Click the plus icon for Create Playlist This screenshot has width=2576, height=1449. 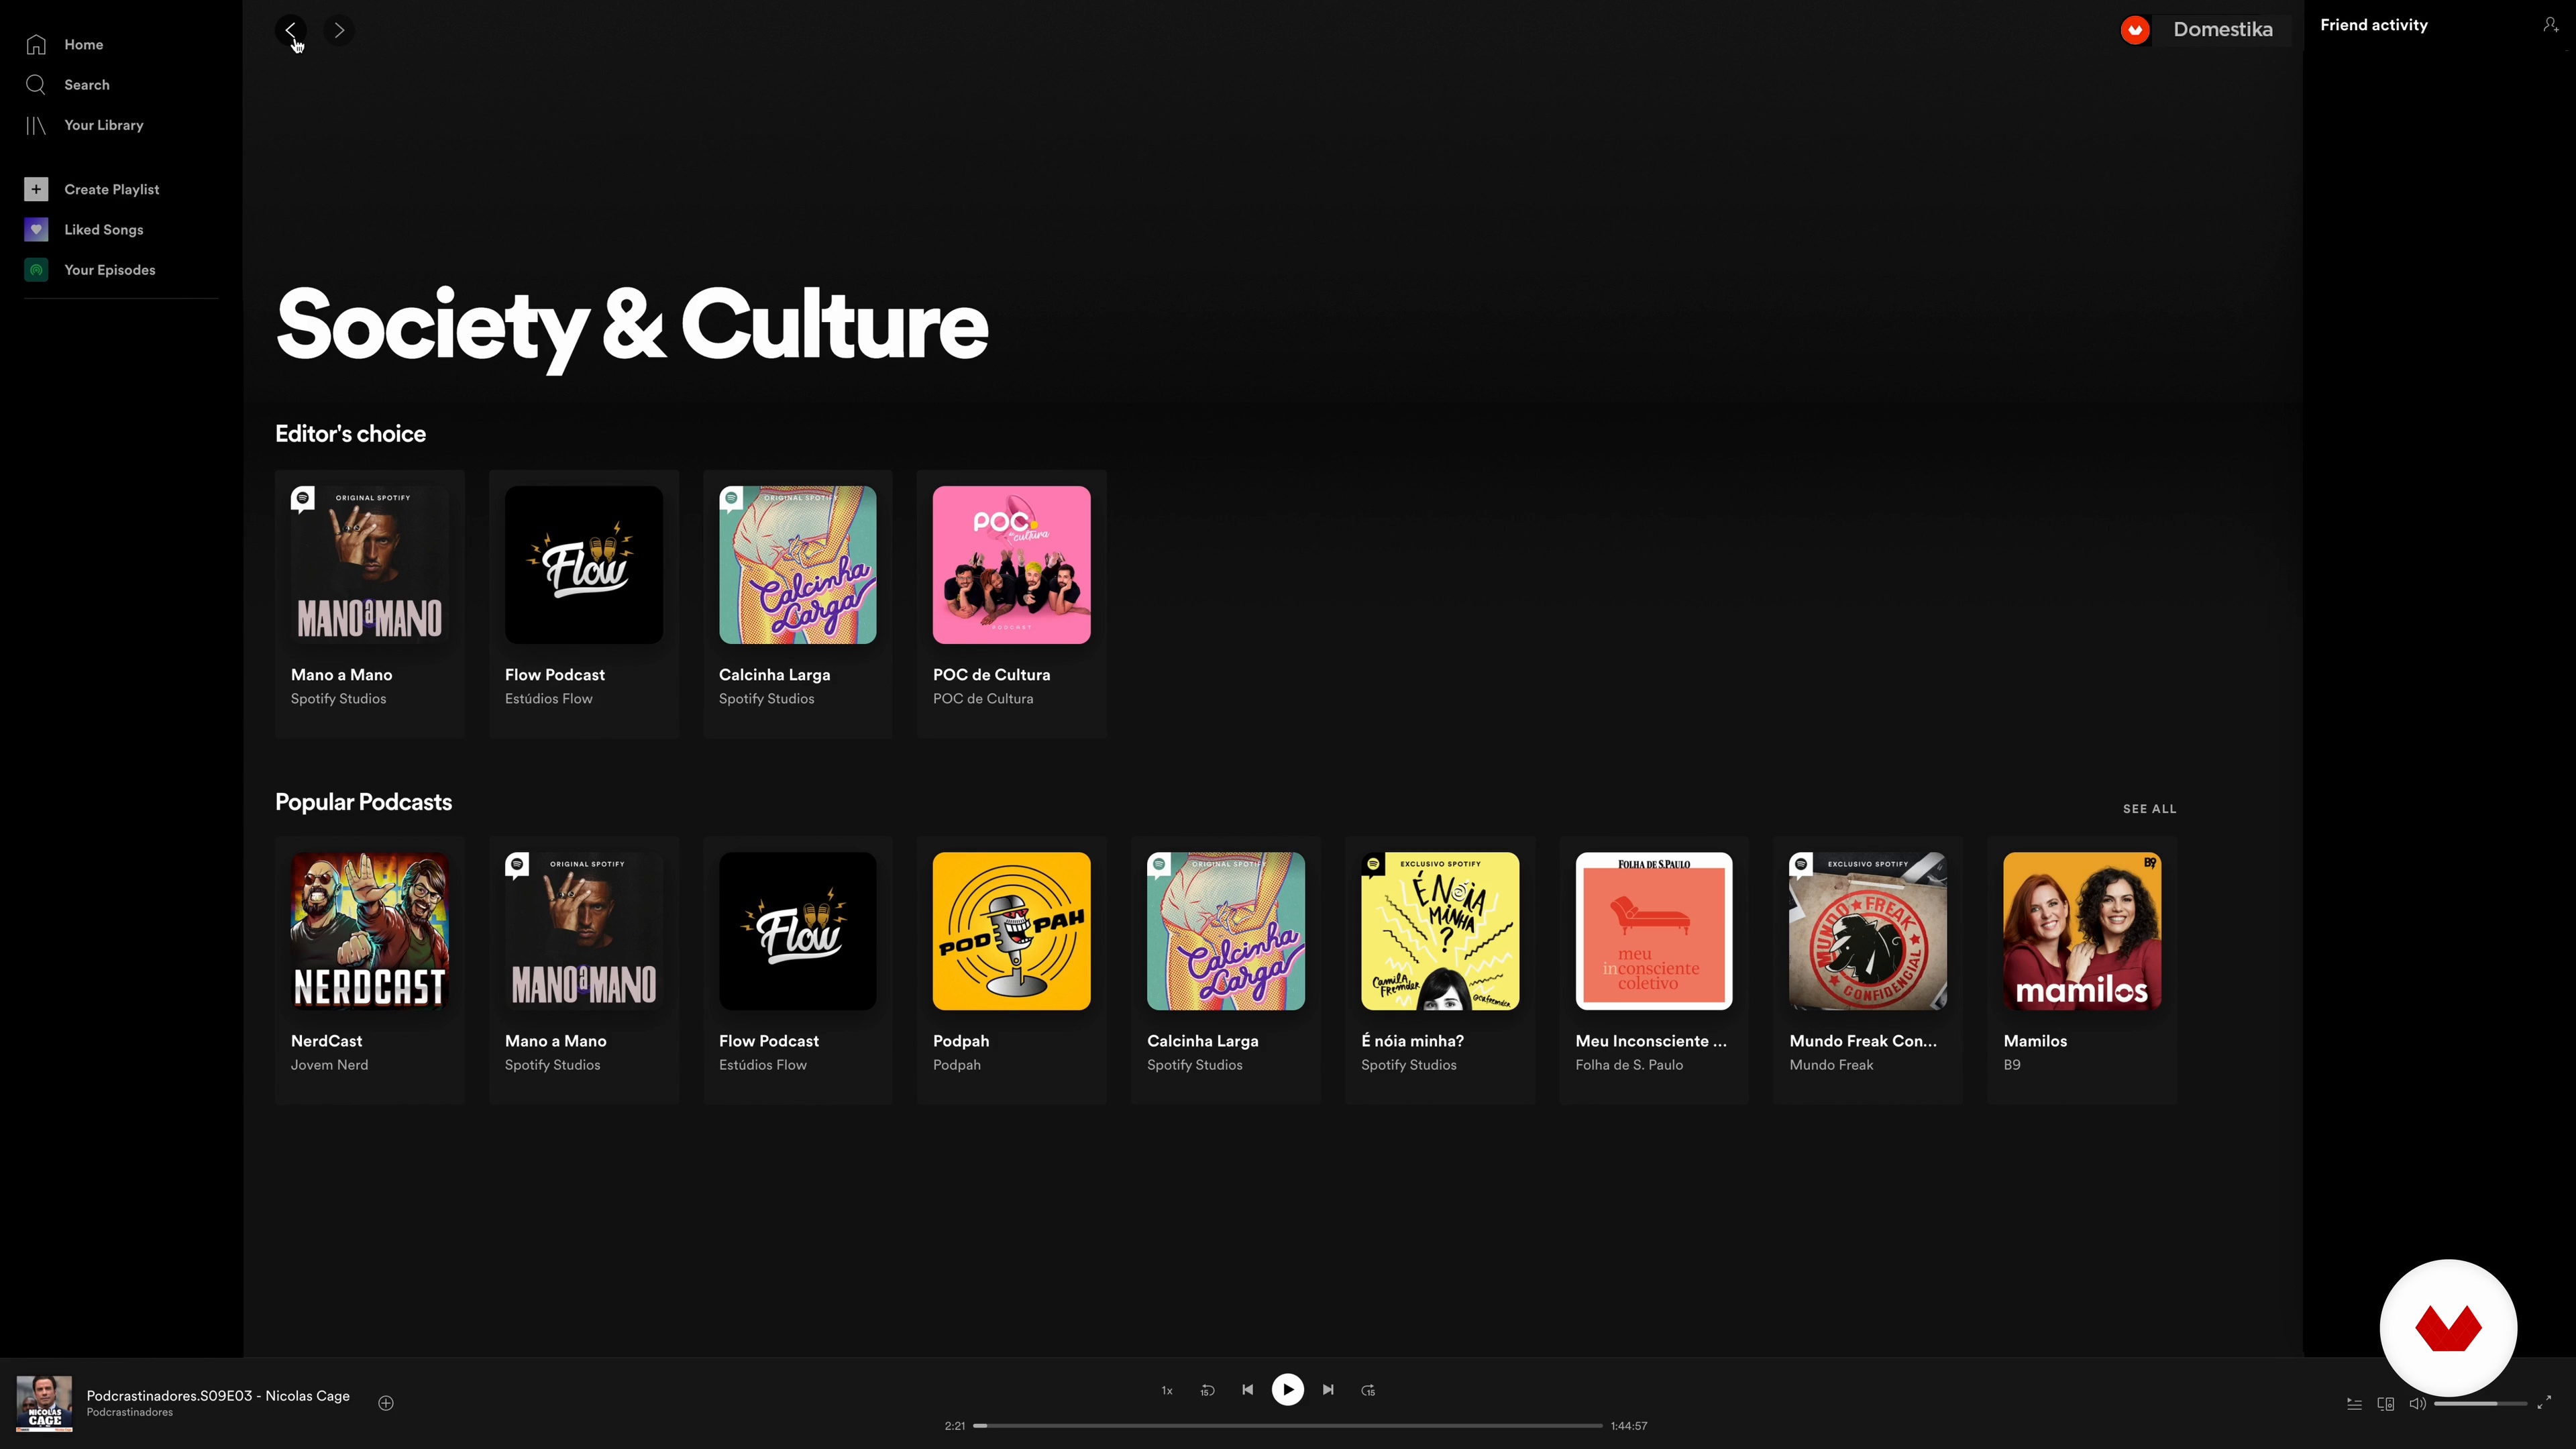click(36, 189)
